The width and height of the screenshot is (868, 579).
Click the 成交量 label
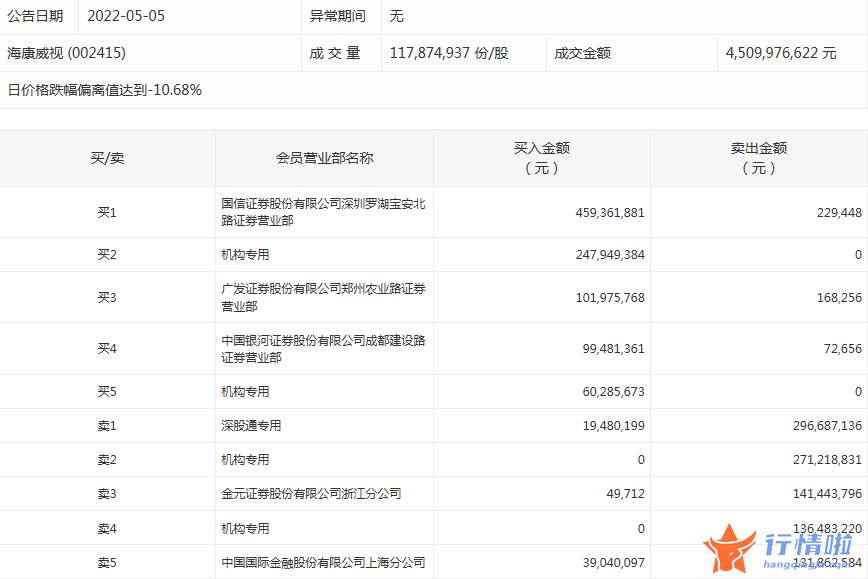point(335,53)
